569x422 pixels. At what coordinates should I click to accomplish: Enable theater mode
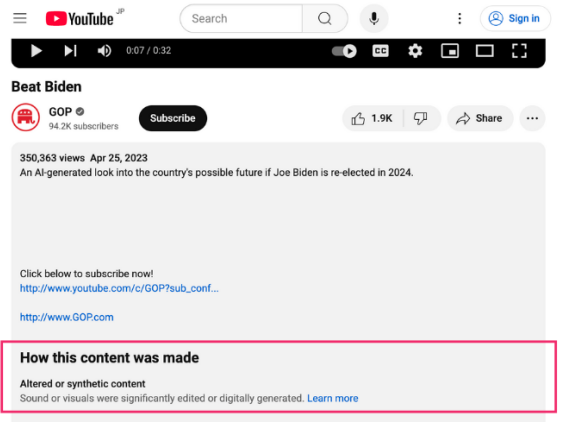pyautogui.click(x=484, y=51)
